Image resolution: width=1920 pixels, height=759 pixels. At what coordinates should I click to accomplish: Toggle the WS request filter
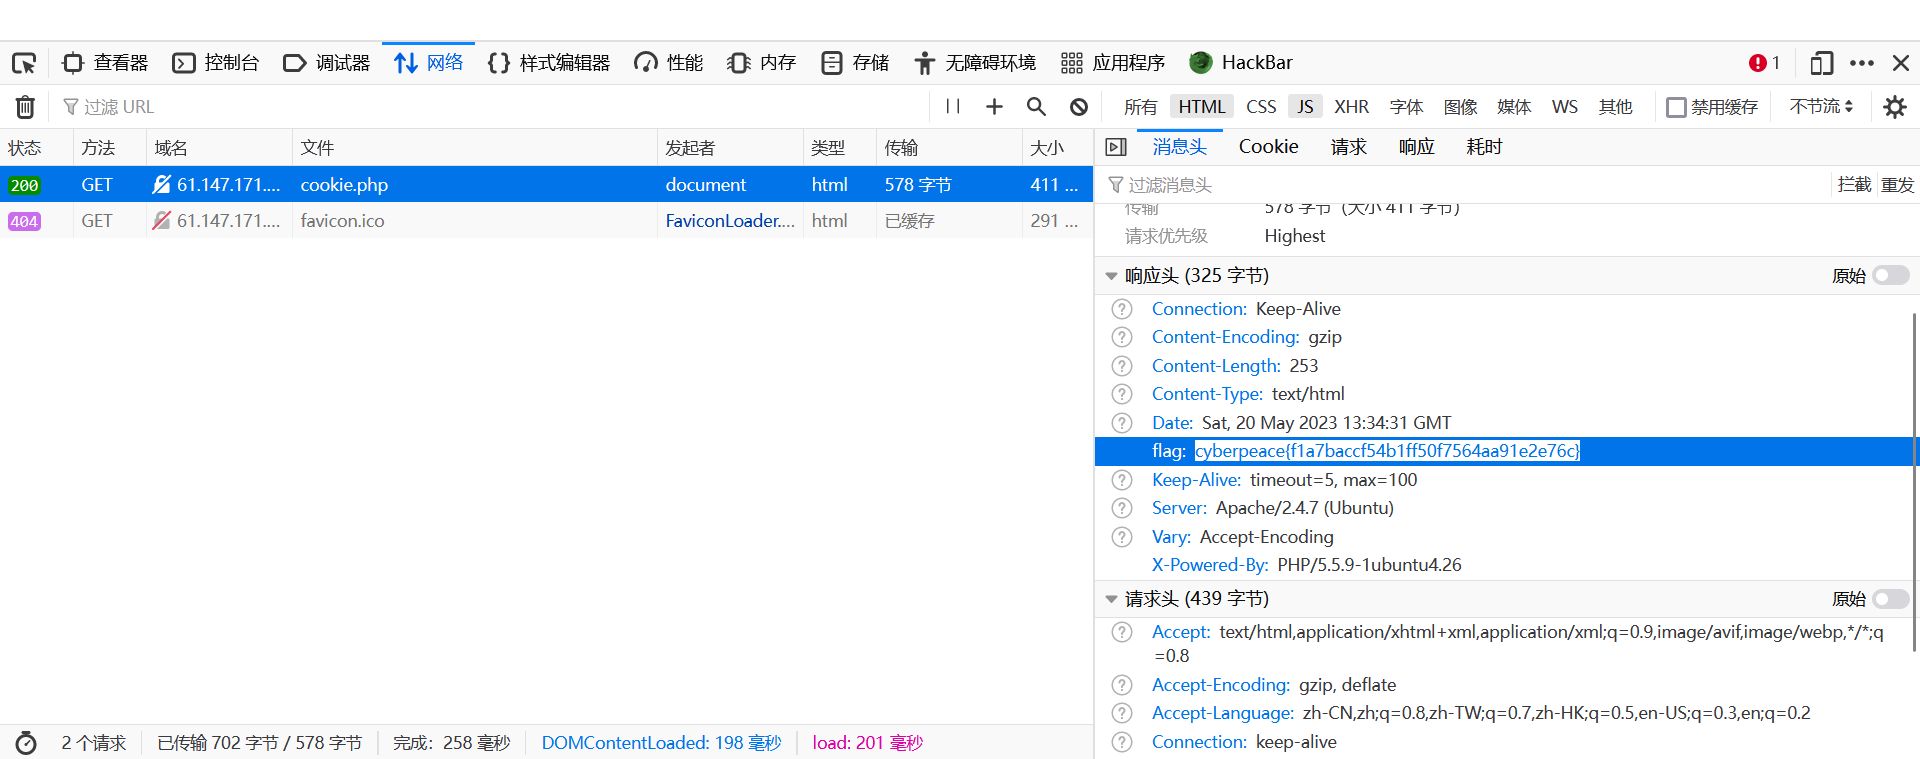[x=1564, y=107]
